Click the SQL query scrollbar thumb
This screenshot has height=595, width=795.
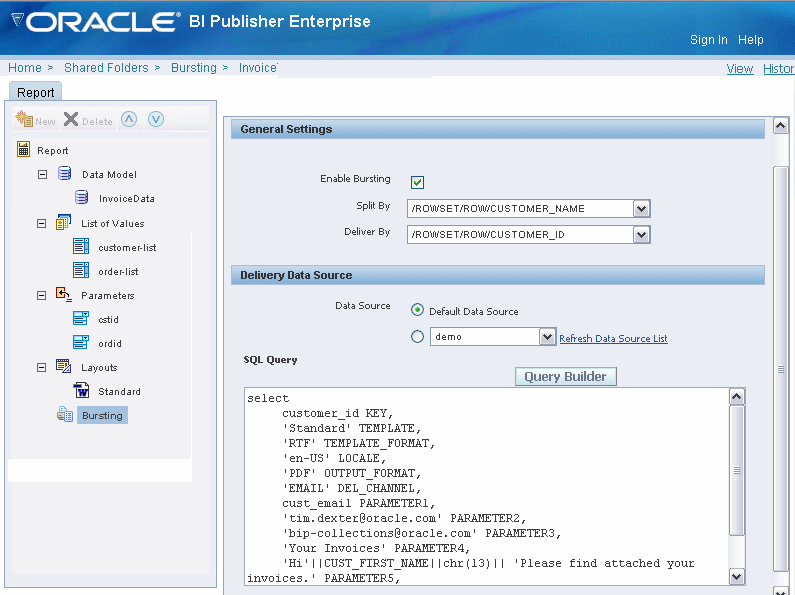pos(737,470)
